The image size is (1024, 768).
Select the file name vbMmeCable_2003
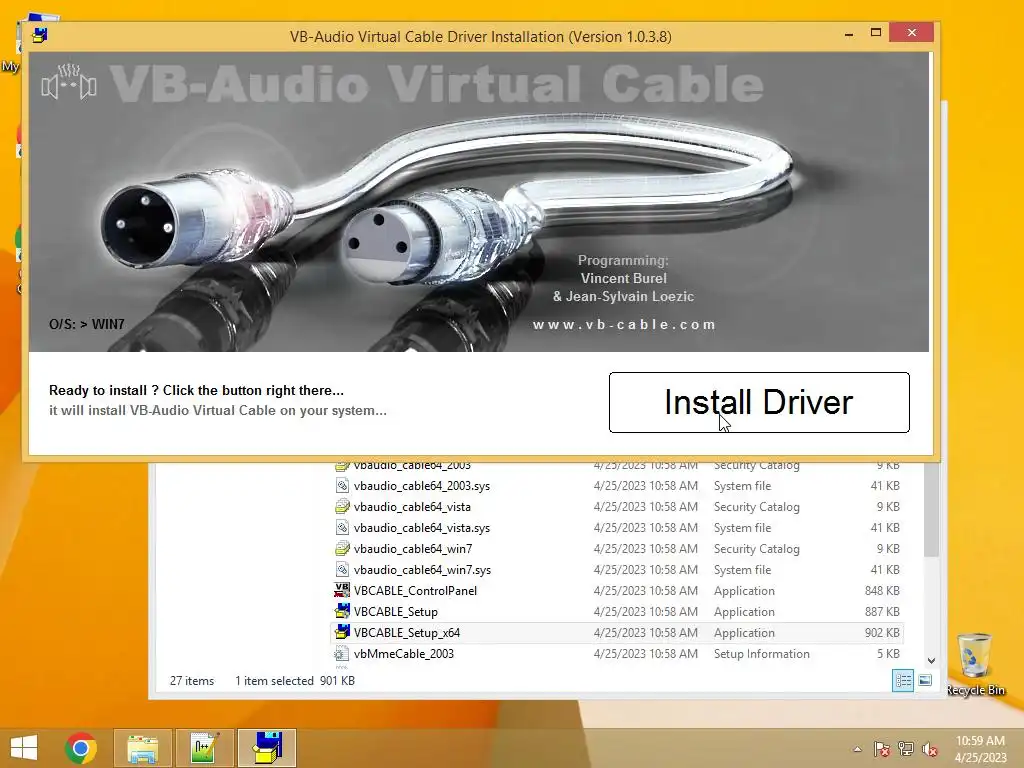point(404,654)
